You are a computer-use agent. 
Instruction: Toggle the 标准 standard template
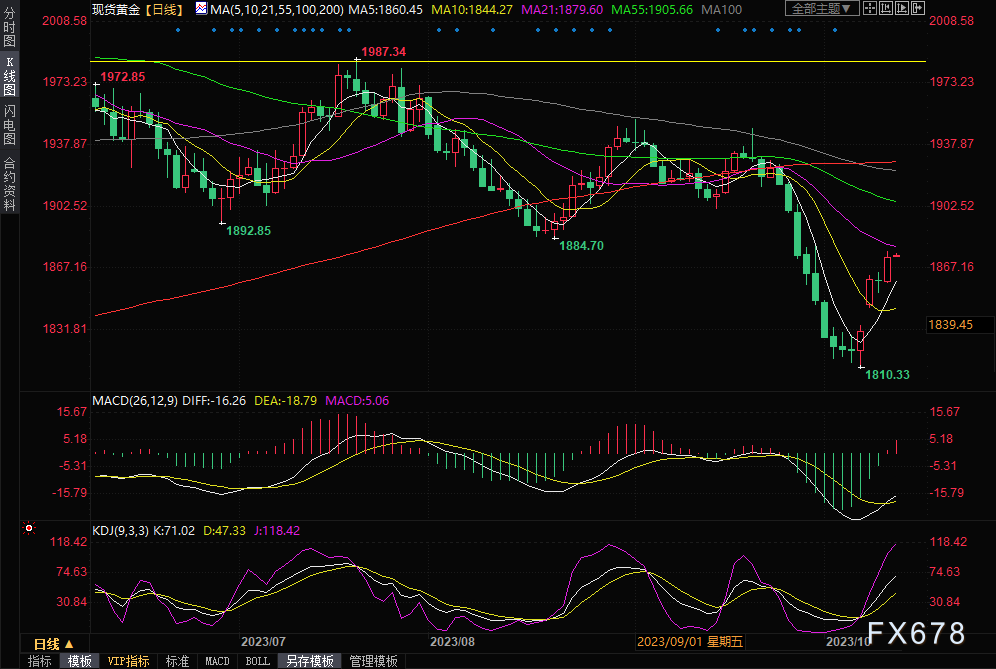pyautogui.click(x=177, y=661)
